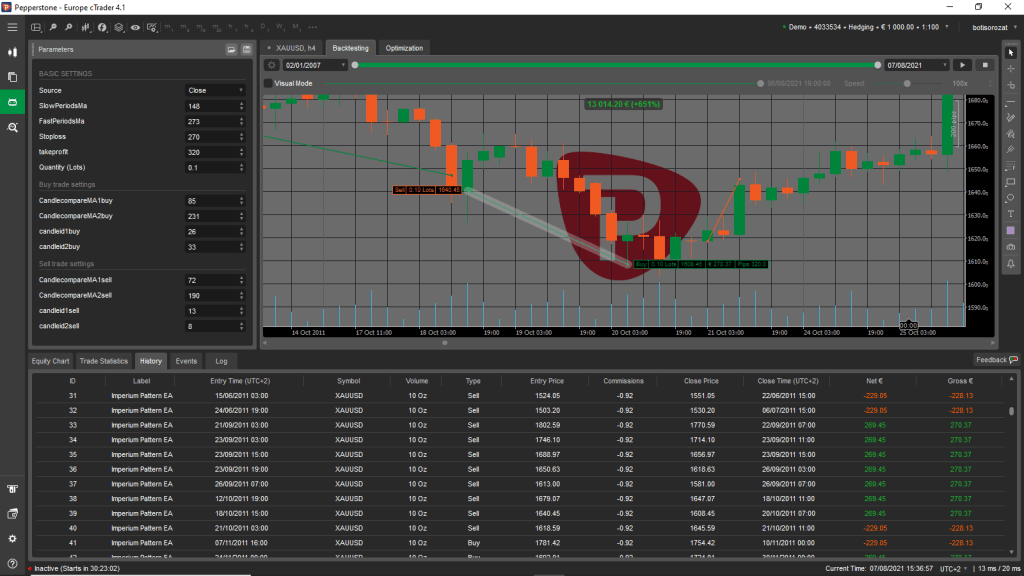This screenshot has width=1024, height=576.
Task: Click the Feedback button
Action: pyautogui.click(x=996, y=359)
